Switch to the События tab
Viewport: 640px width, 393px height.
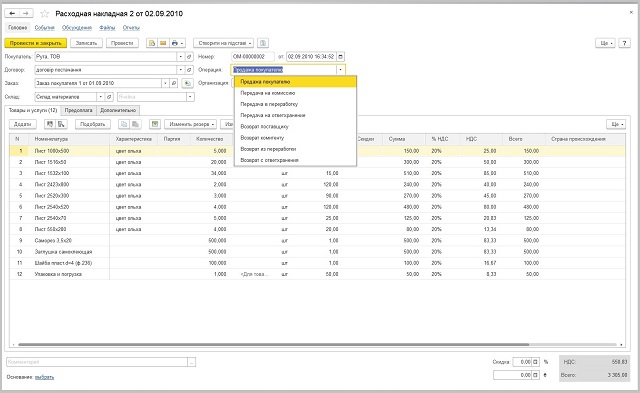click(44, 28)
